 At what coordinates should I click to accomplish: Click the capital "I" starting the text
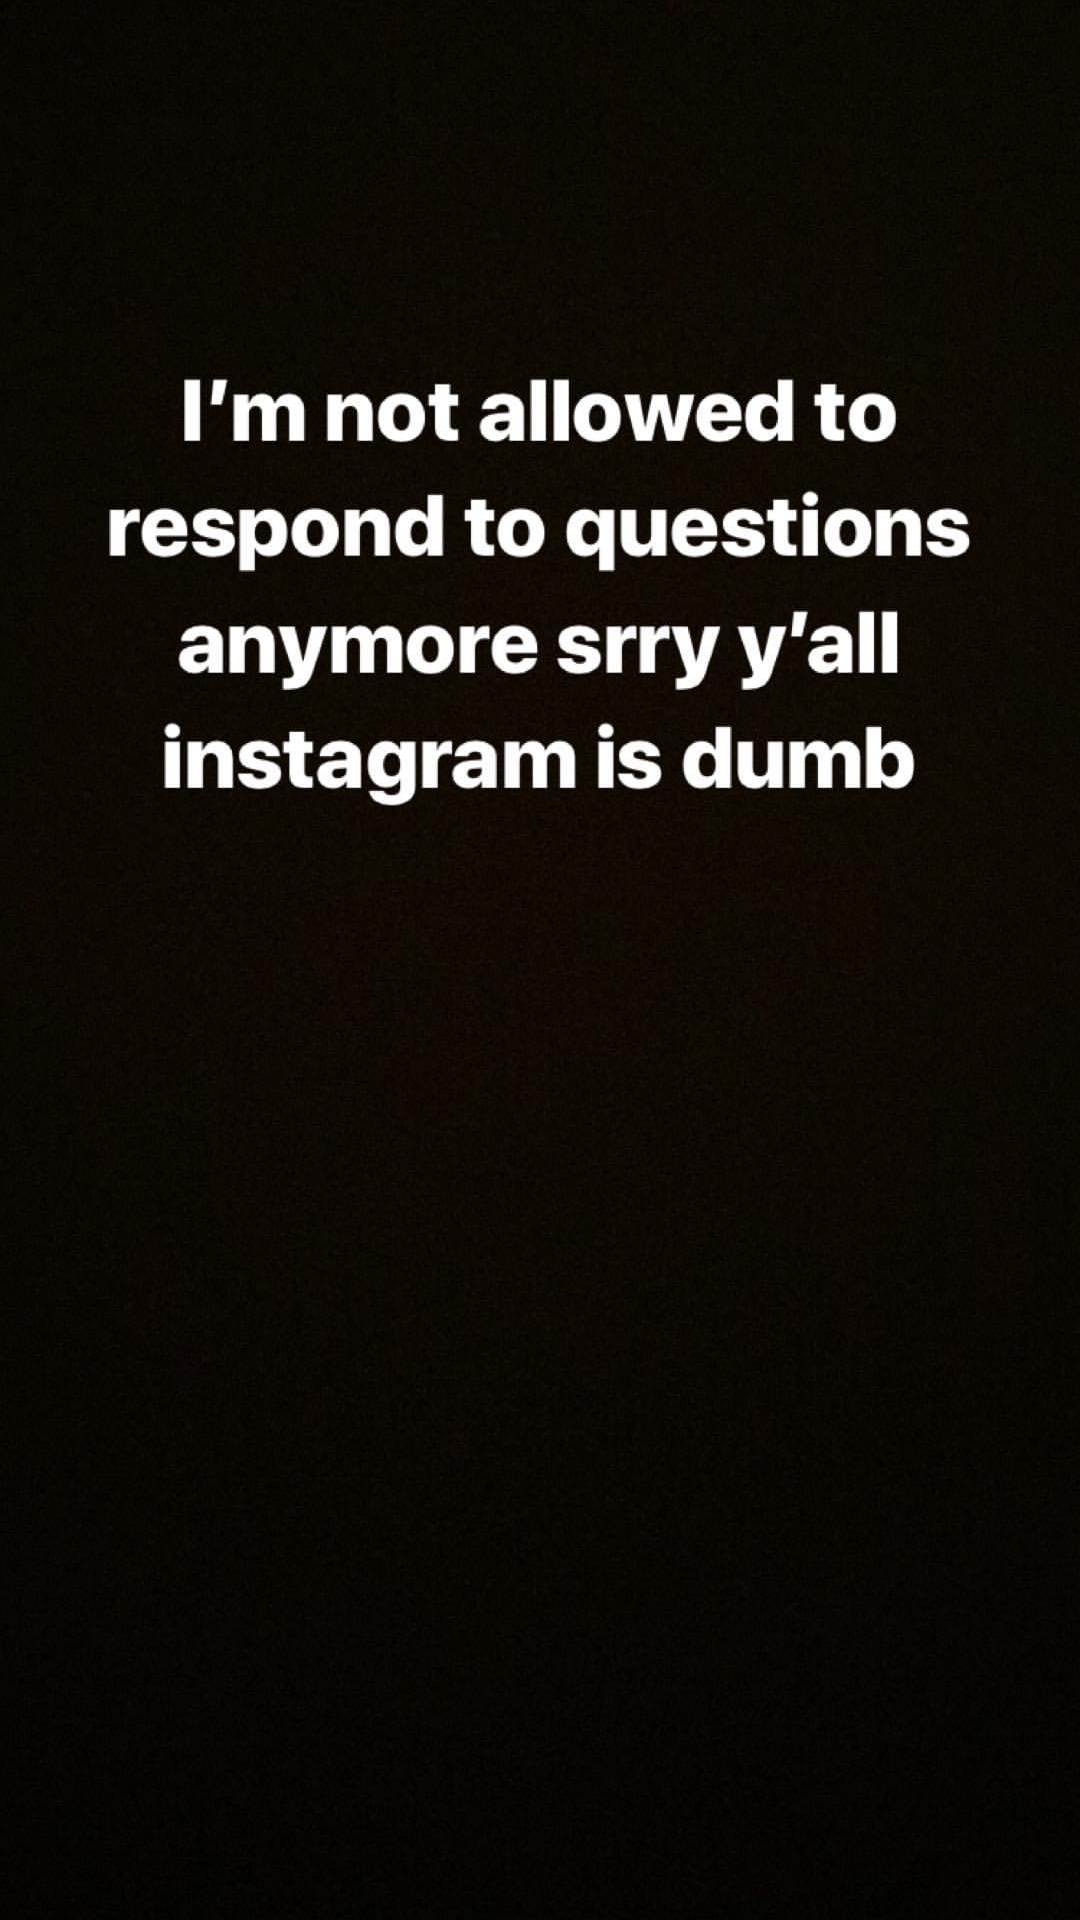click(190, 413)
